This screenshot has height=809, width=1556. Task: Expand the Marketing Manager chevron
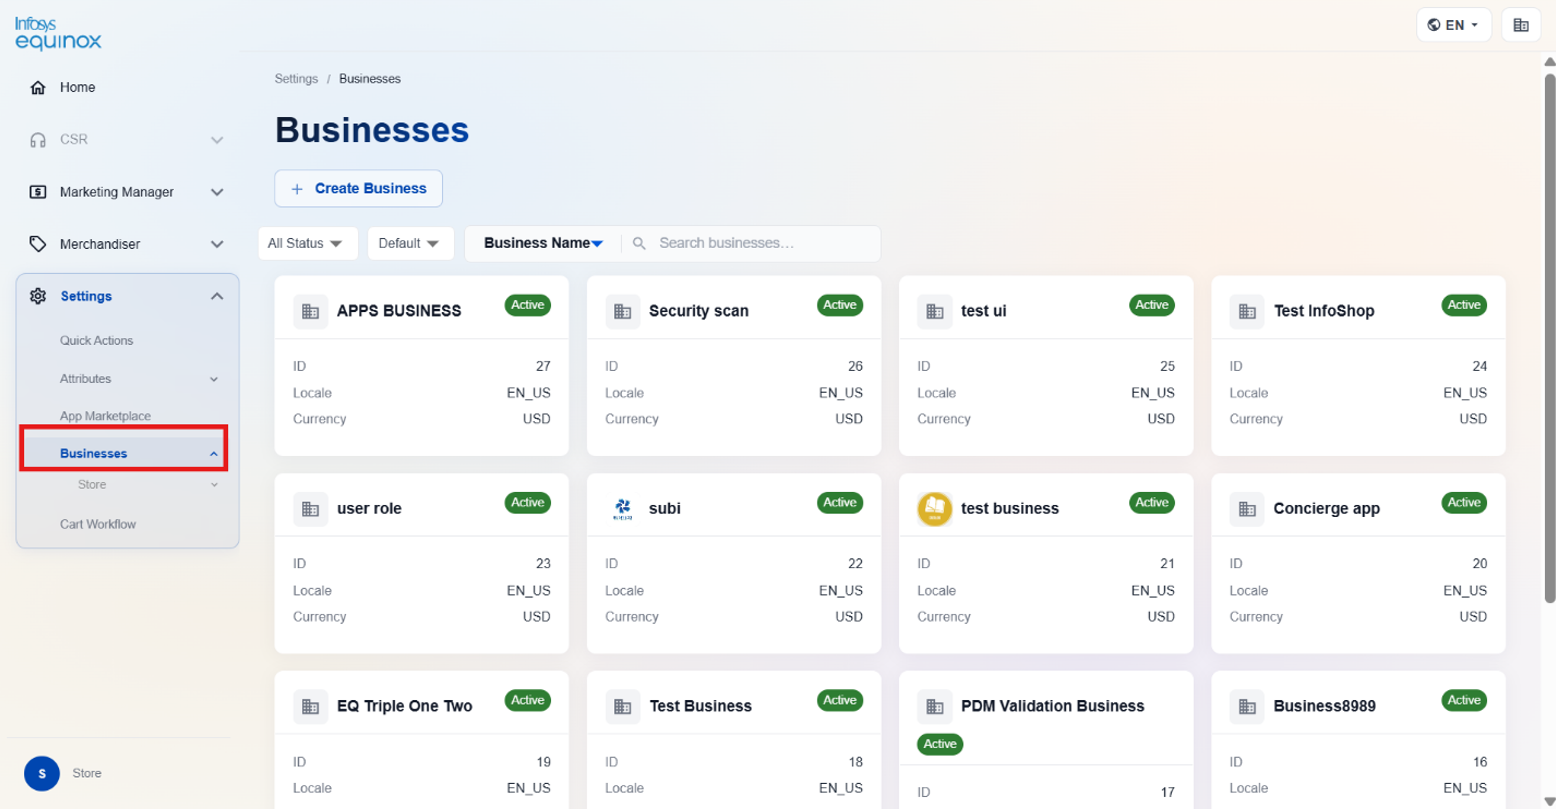217,192
